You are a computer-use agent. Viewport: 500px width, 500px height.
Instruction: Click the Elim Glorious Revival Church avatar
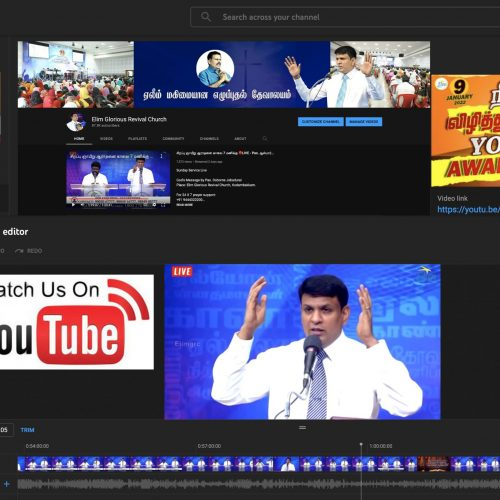[76, 122]
